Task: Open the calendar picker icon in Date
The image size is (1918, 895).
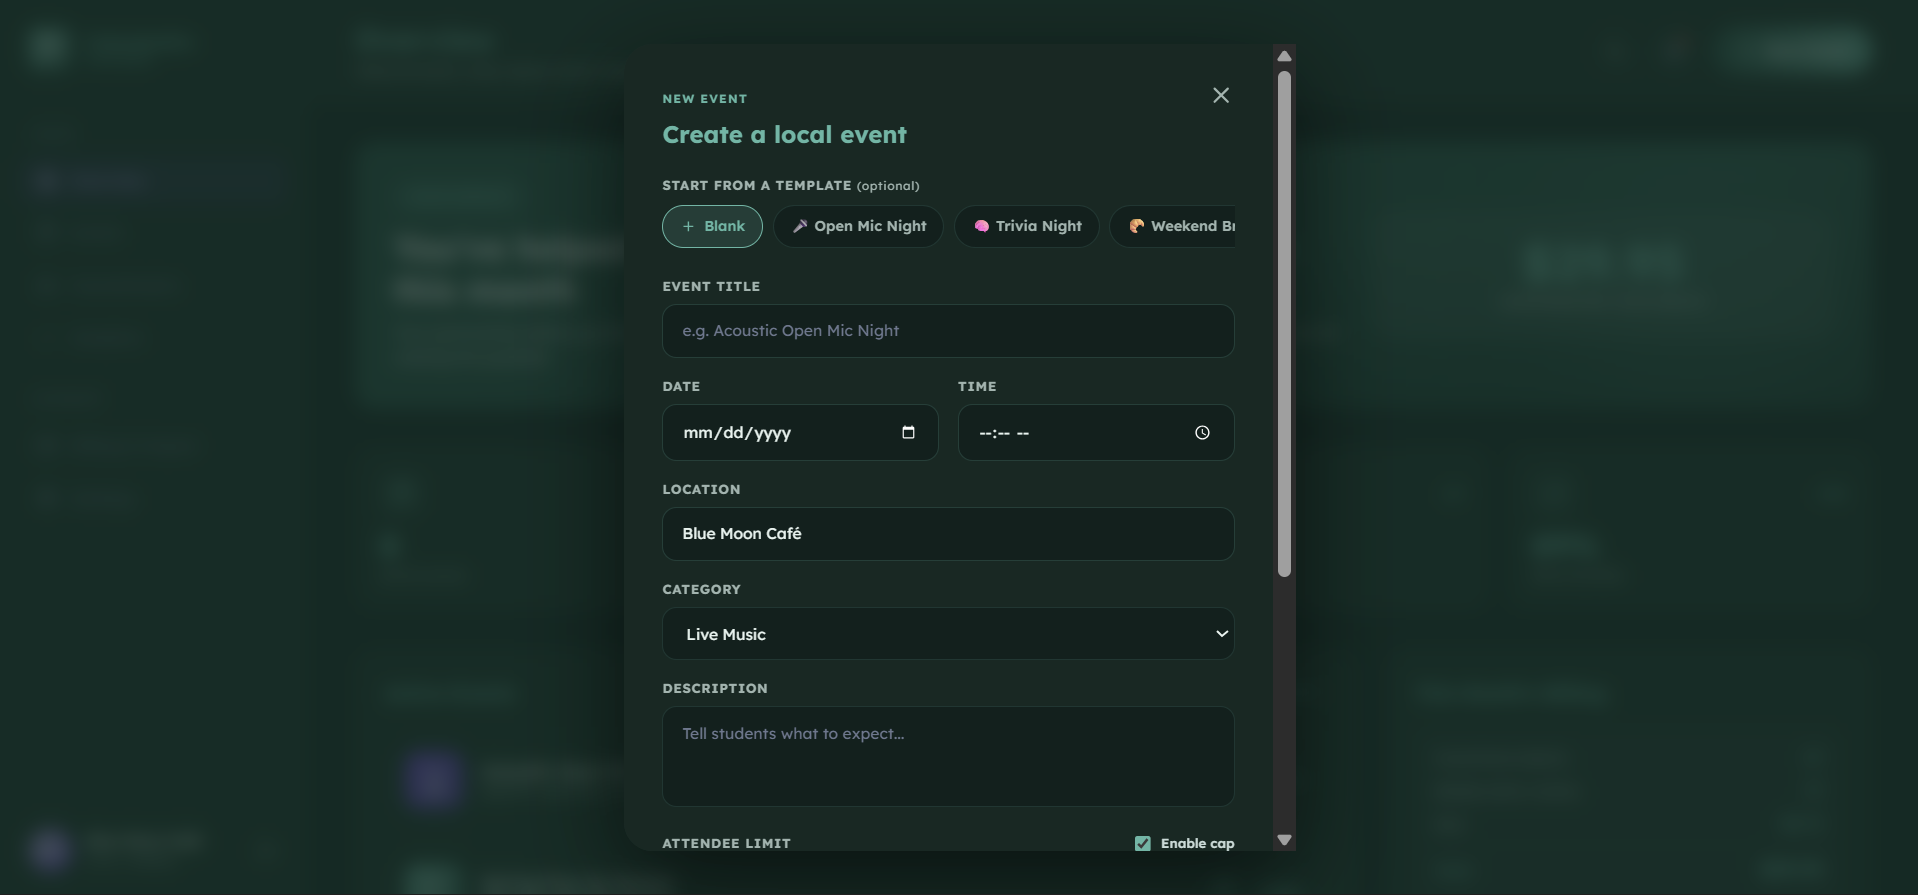Action: [908, 432]
